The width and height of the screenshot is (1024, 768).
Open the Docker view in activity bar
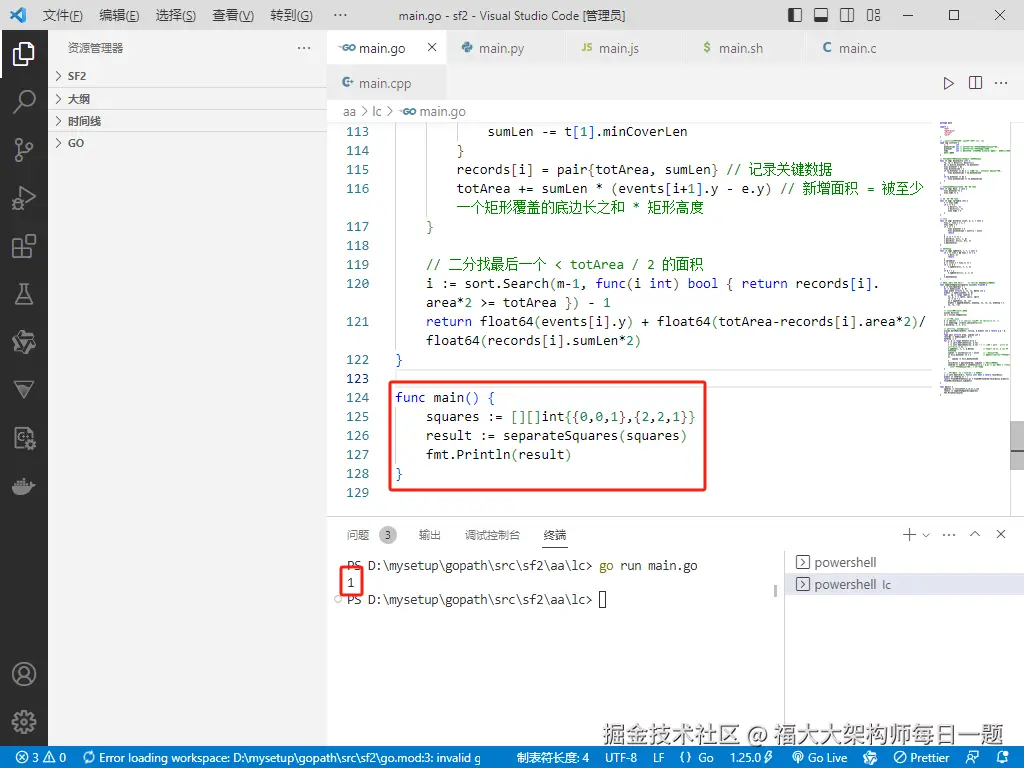[x=24, y=487]
